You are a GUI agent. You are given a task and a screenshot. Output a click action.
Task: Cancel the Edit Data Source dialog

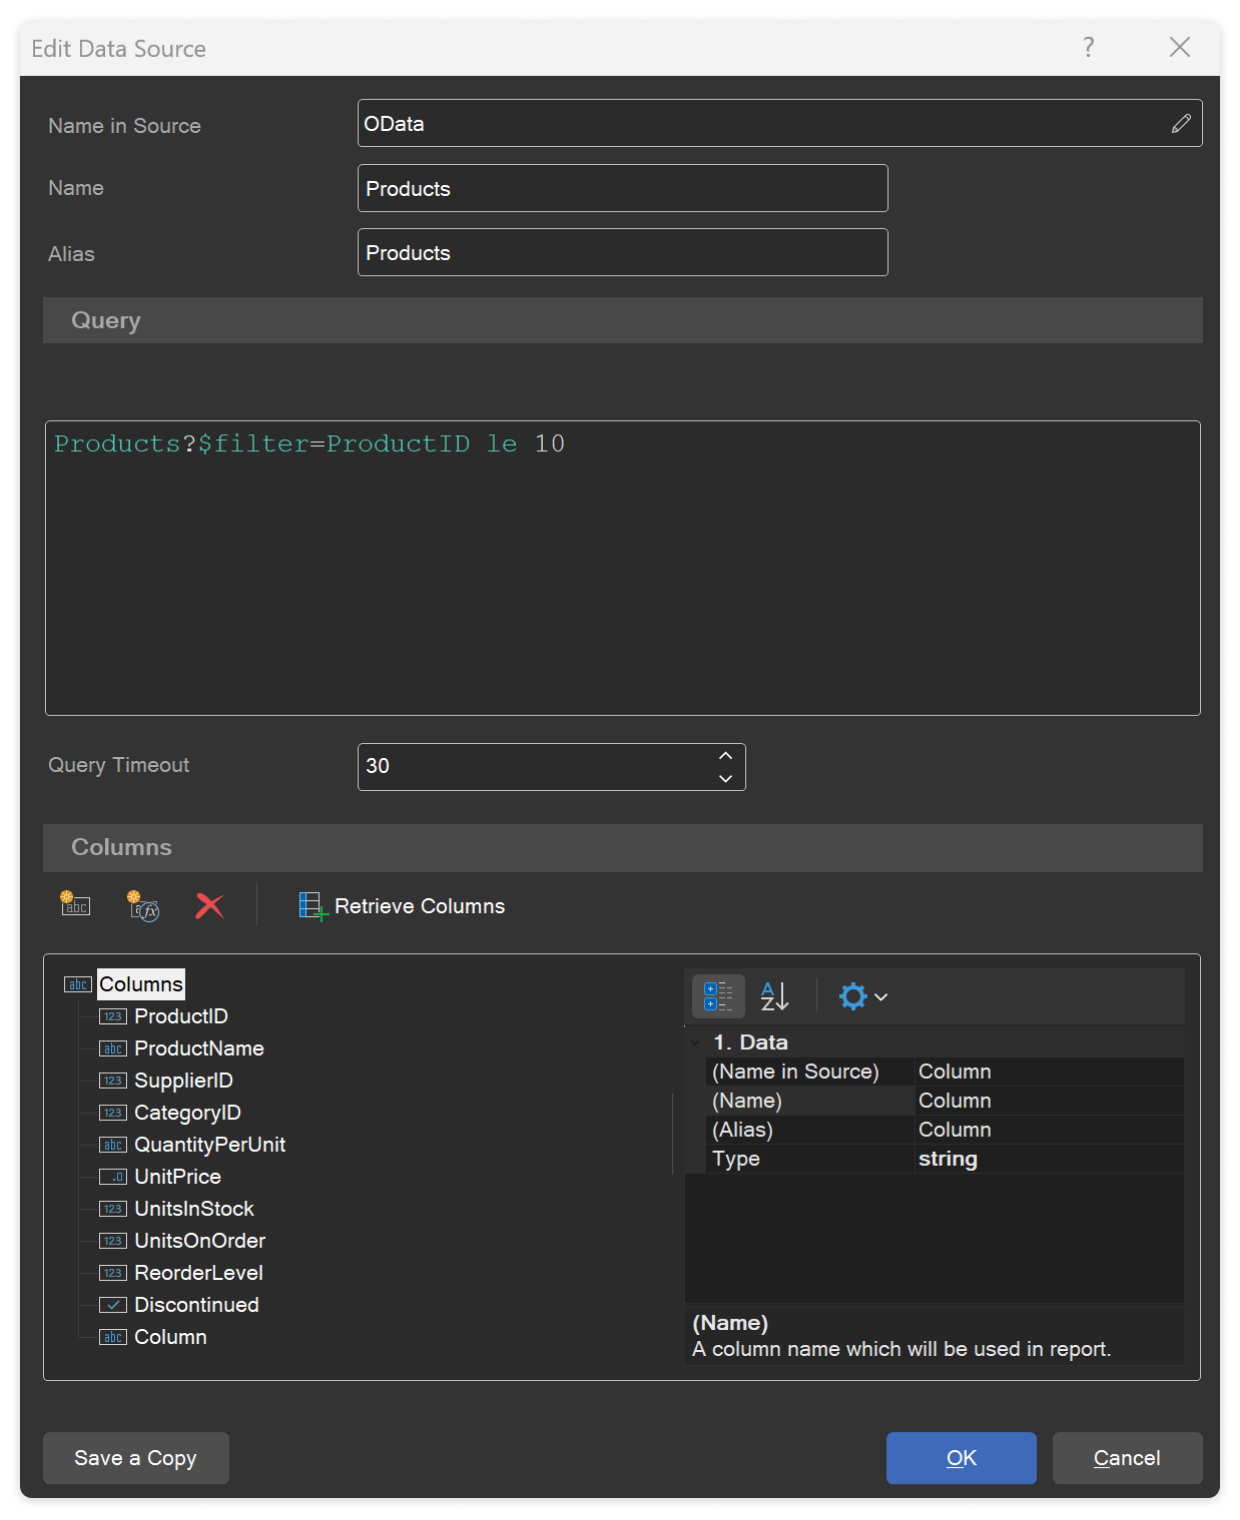1126,1458
